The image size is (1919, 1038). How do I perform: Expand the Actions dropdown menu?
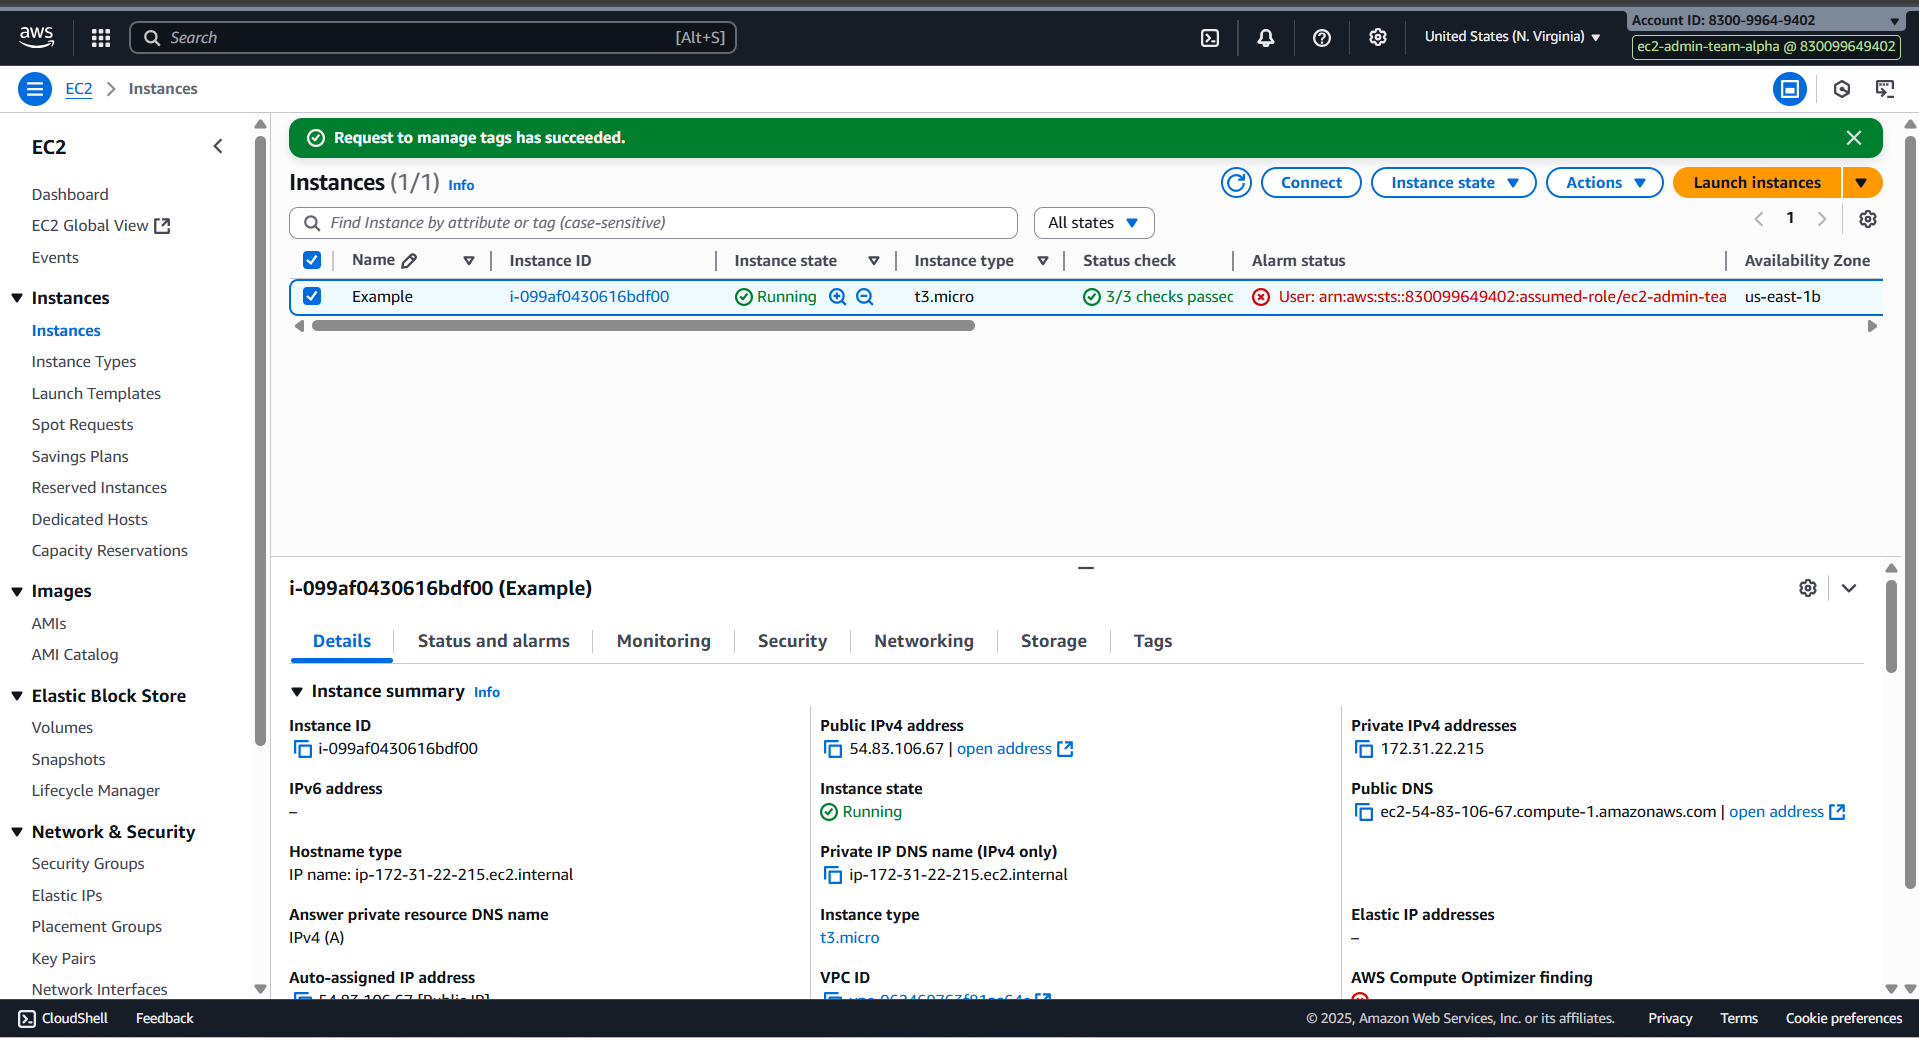click(x=1604, y=183)
